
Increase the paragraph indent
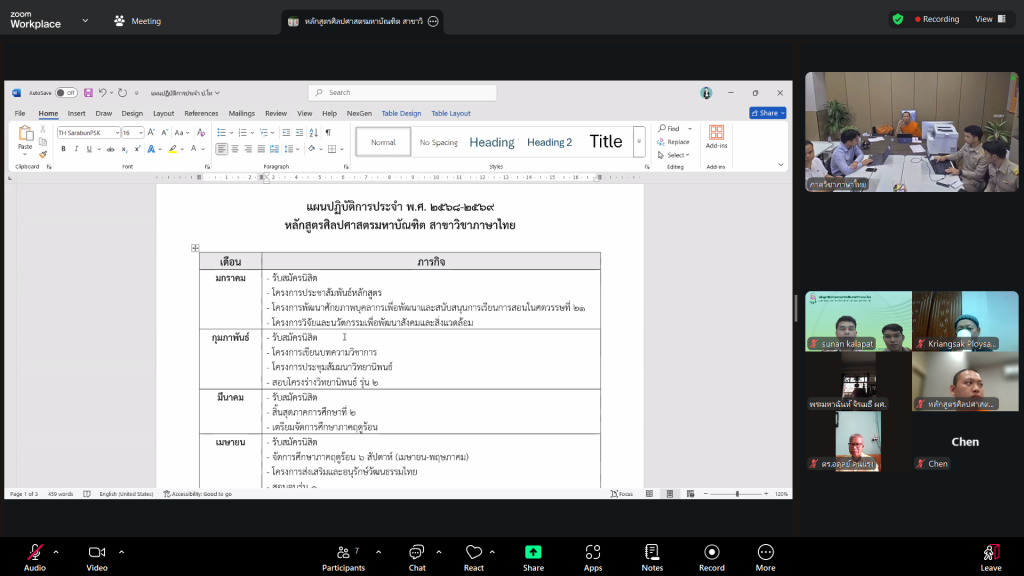click(x=299, y=133)
